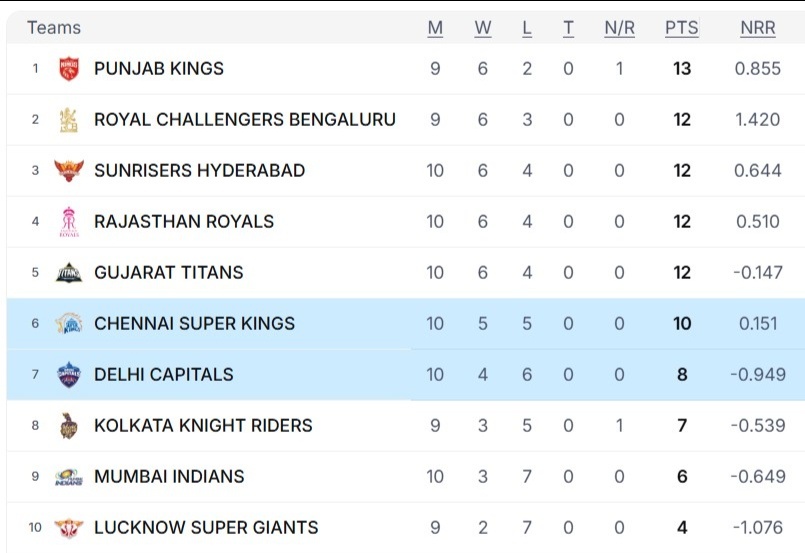
Task: Click the Rajasthan Royals pink logo
Action: [69, 221]
